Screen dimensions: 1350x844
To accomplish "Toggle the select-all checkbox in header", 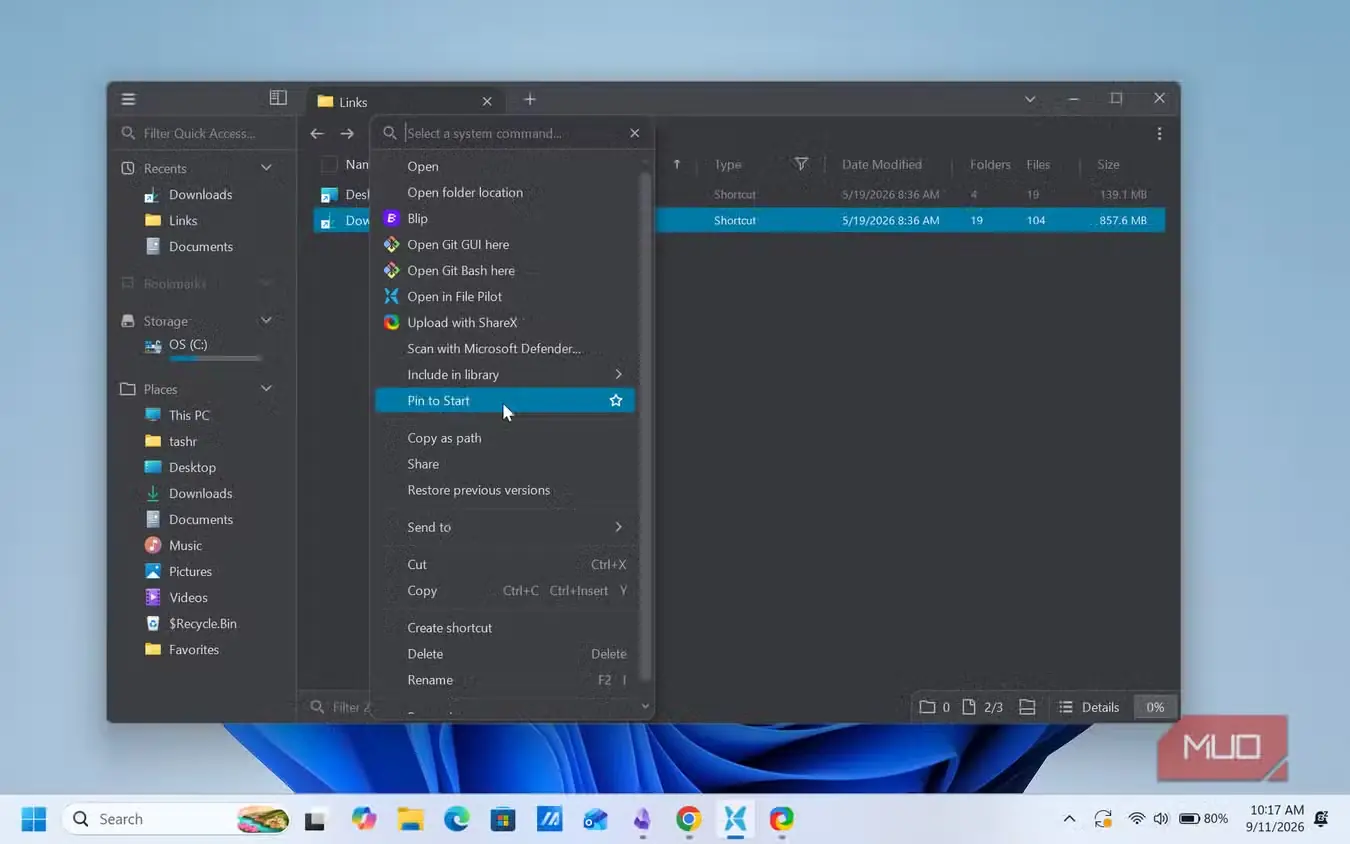I will [329, 164].
